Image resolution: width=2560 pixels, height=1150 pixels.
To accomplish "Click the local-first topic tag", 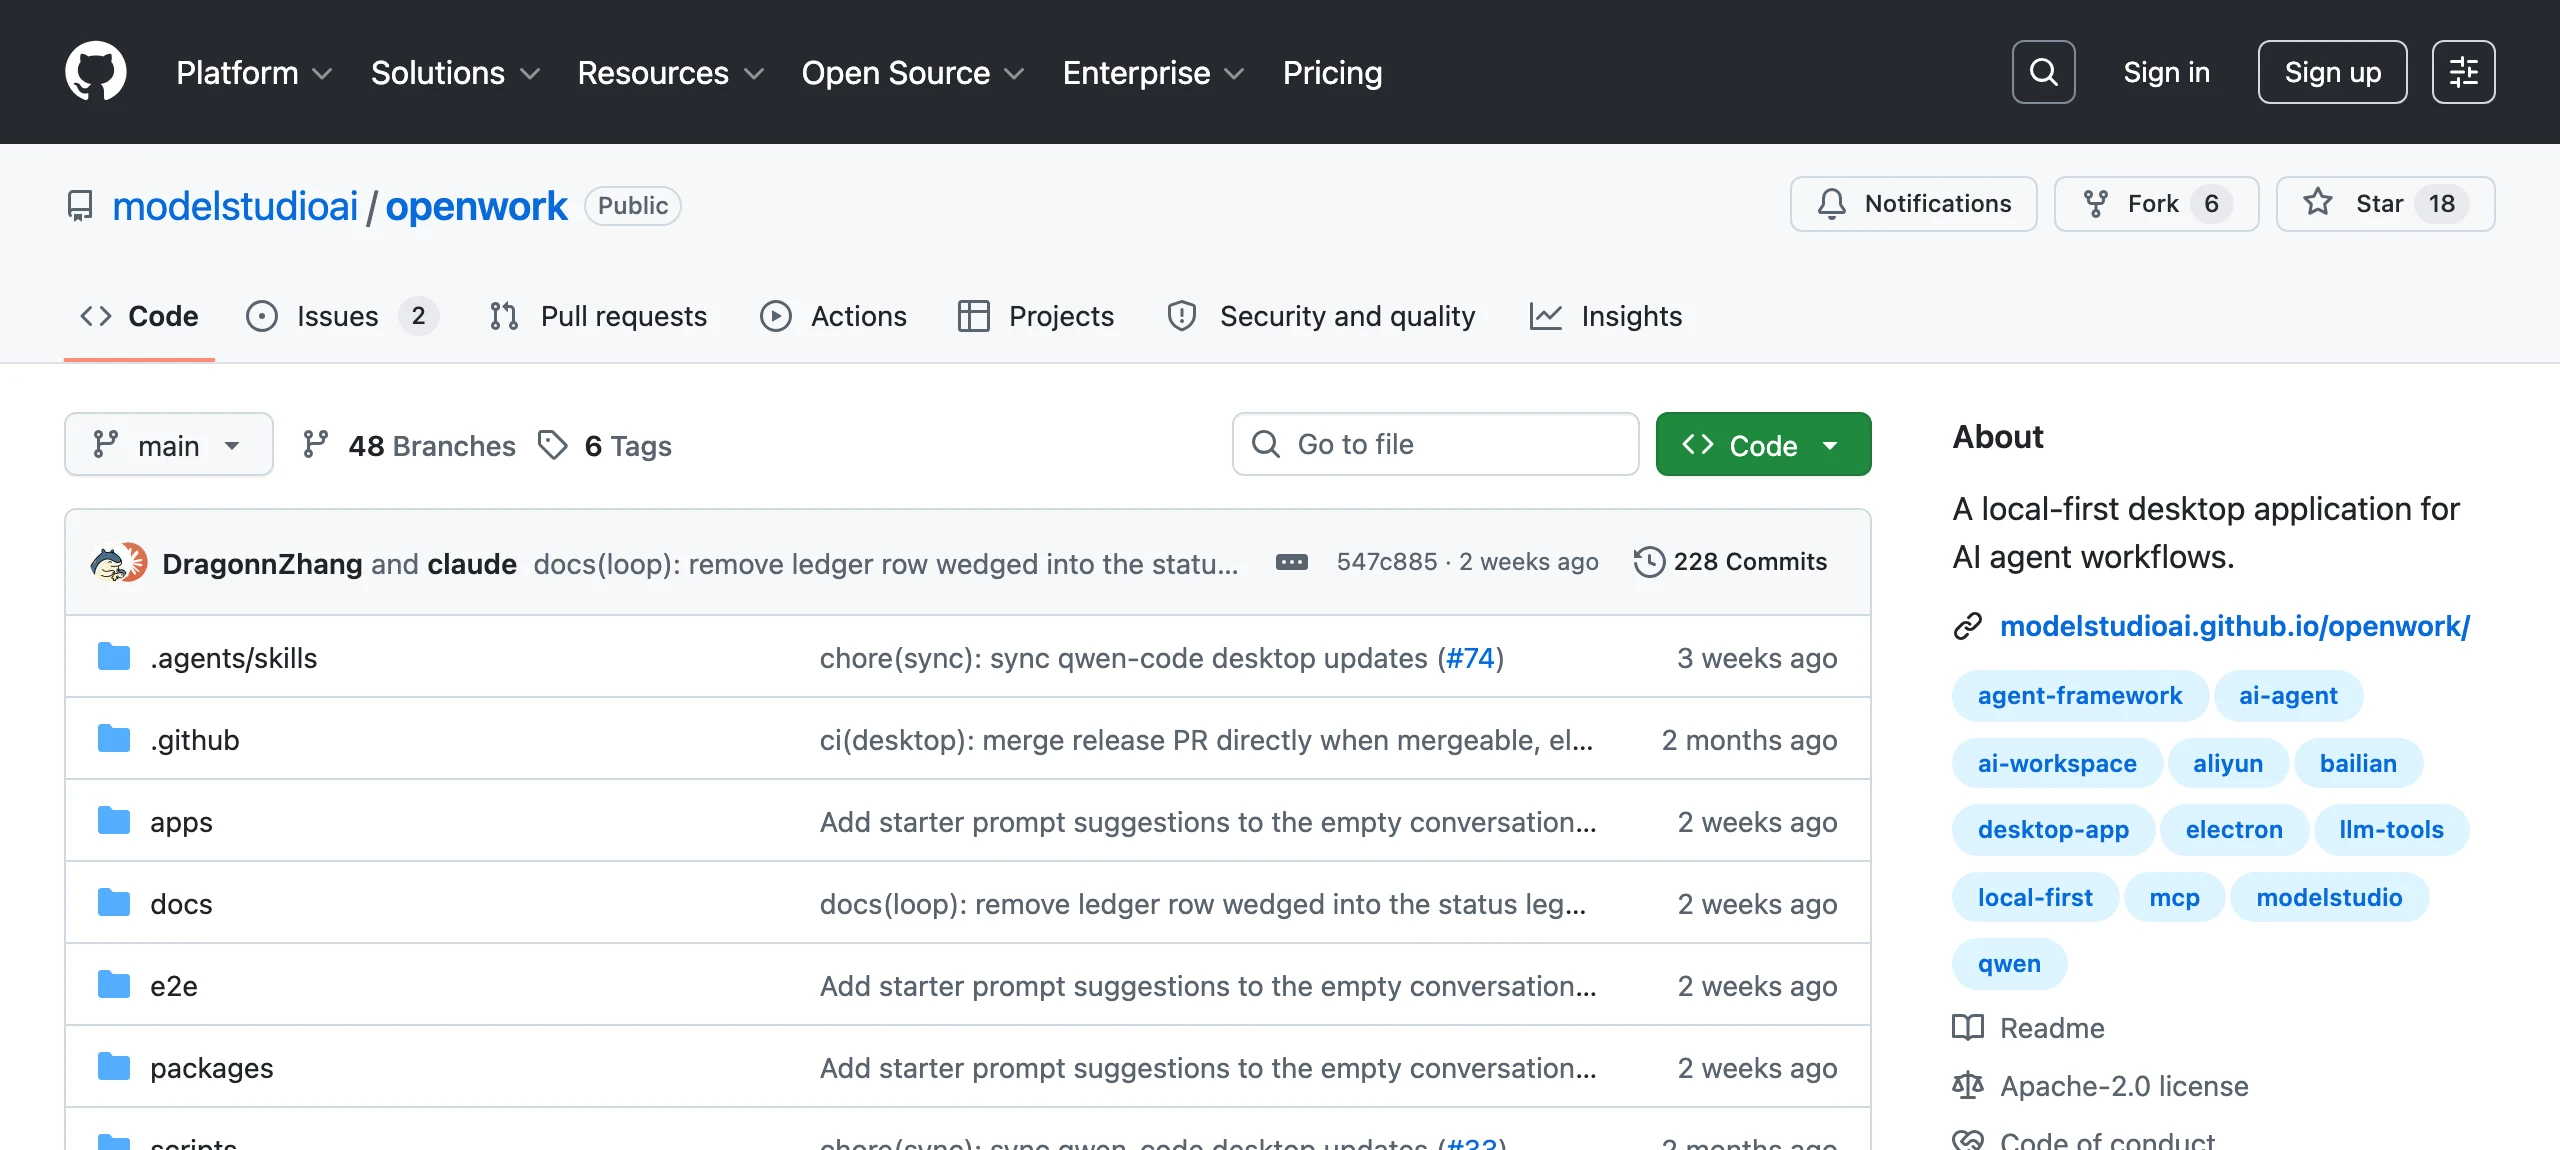I will tap(2035, 897).
